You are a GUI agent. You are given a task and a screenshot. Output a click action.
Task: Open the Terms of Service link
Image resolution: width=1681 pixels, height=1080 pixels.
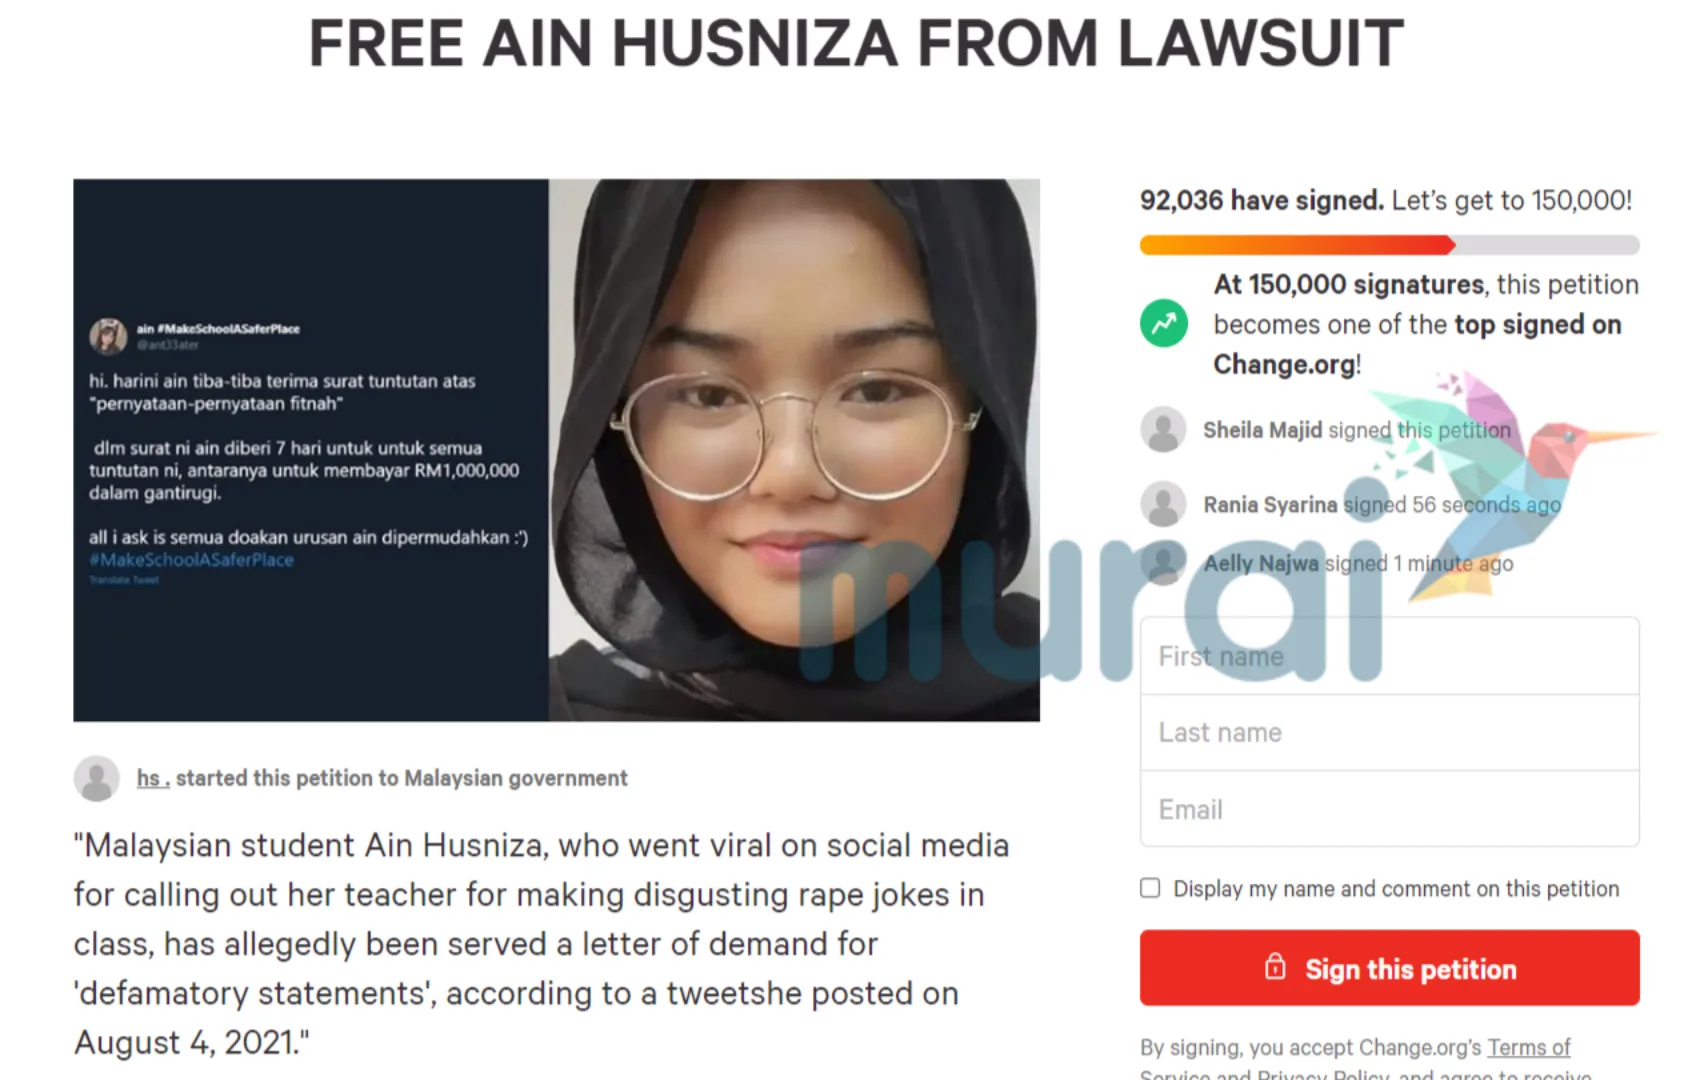tap(1528, 1047)
